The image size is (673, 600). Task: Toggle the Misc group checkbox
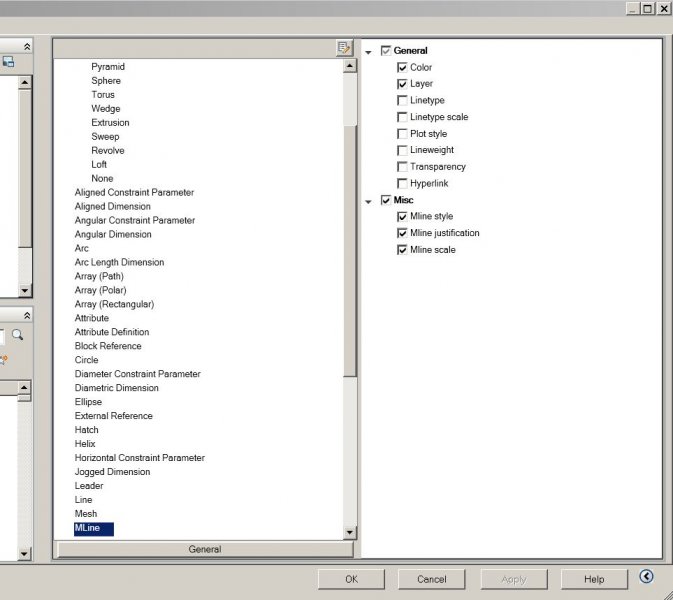[386, 200]
